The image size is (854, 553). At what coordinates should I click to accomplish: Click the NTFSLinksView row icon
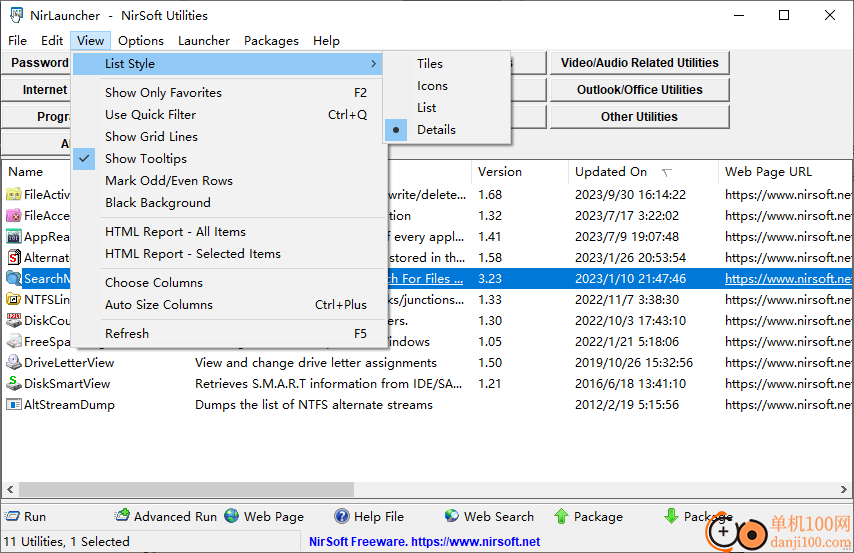(14, 300)
